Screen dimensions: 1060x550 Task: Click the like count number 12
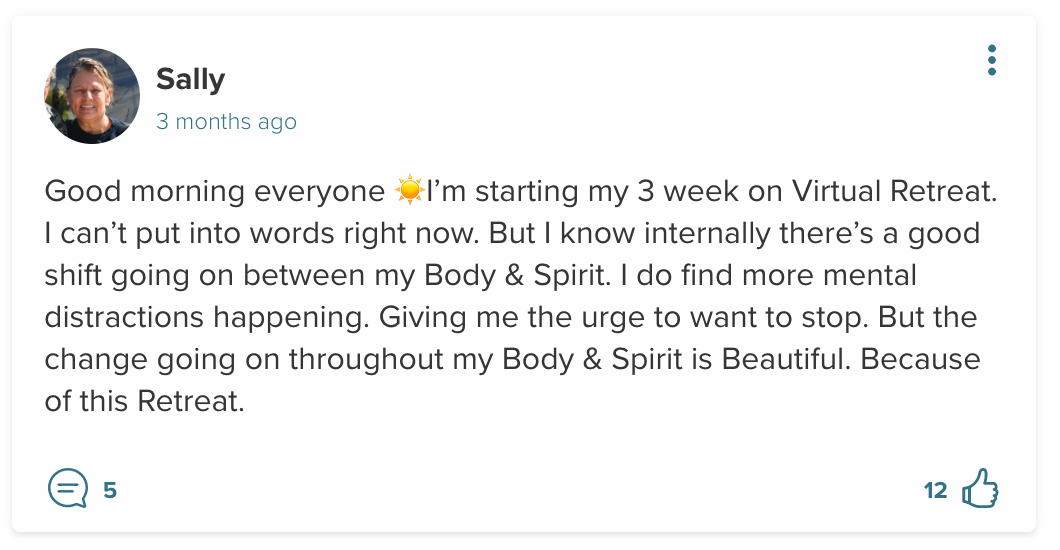[935, 490]
